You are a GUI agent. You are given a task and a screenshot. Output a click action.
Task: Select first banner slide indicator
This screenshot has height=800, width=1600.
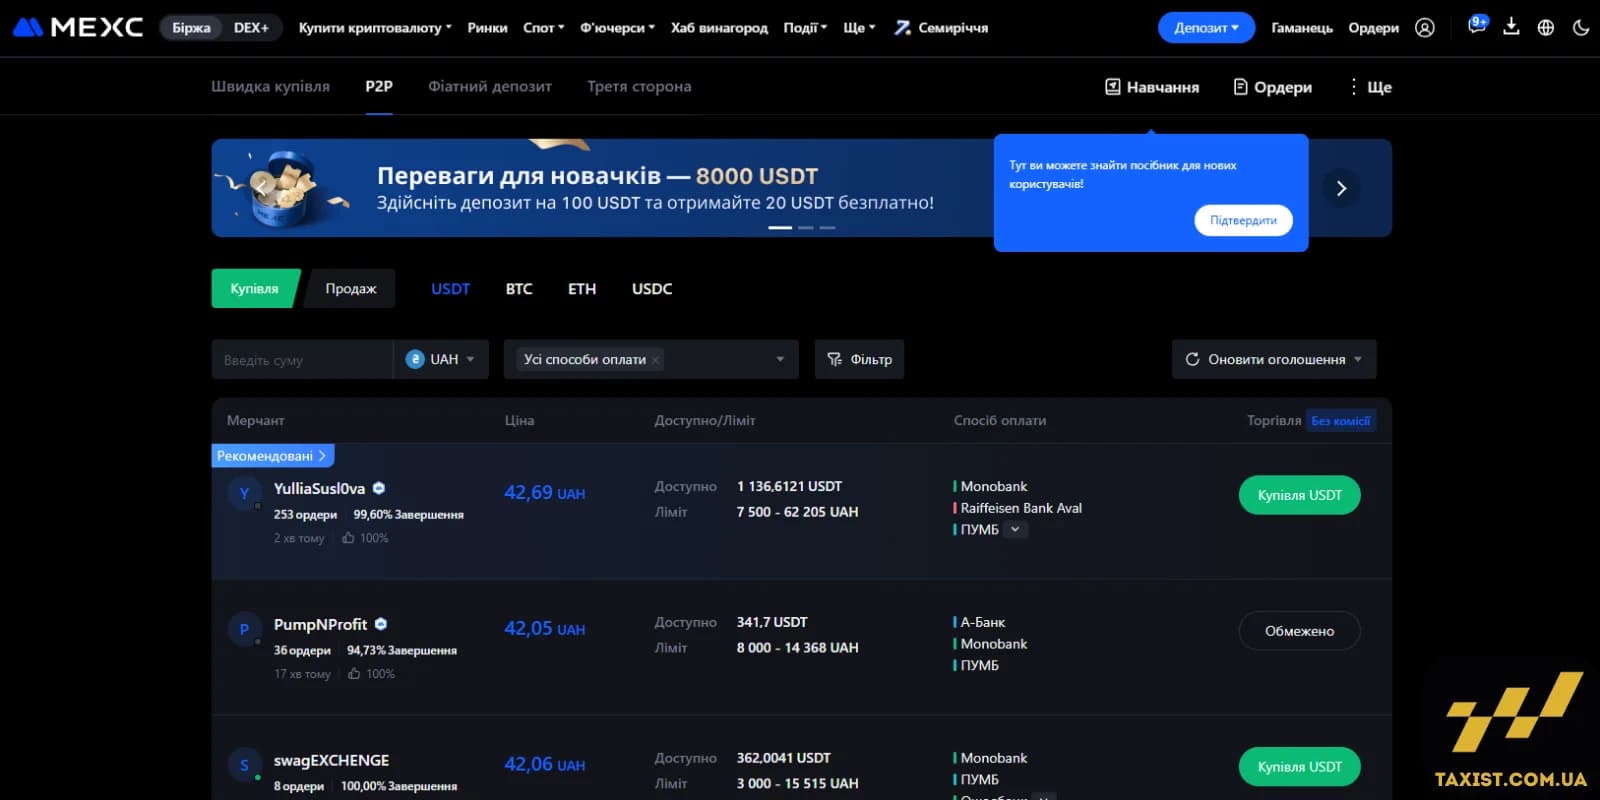point(780,228)
